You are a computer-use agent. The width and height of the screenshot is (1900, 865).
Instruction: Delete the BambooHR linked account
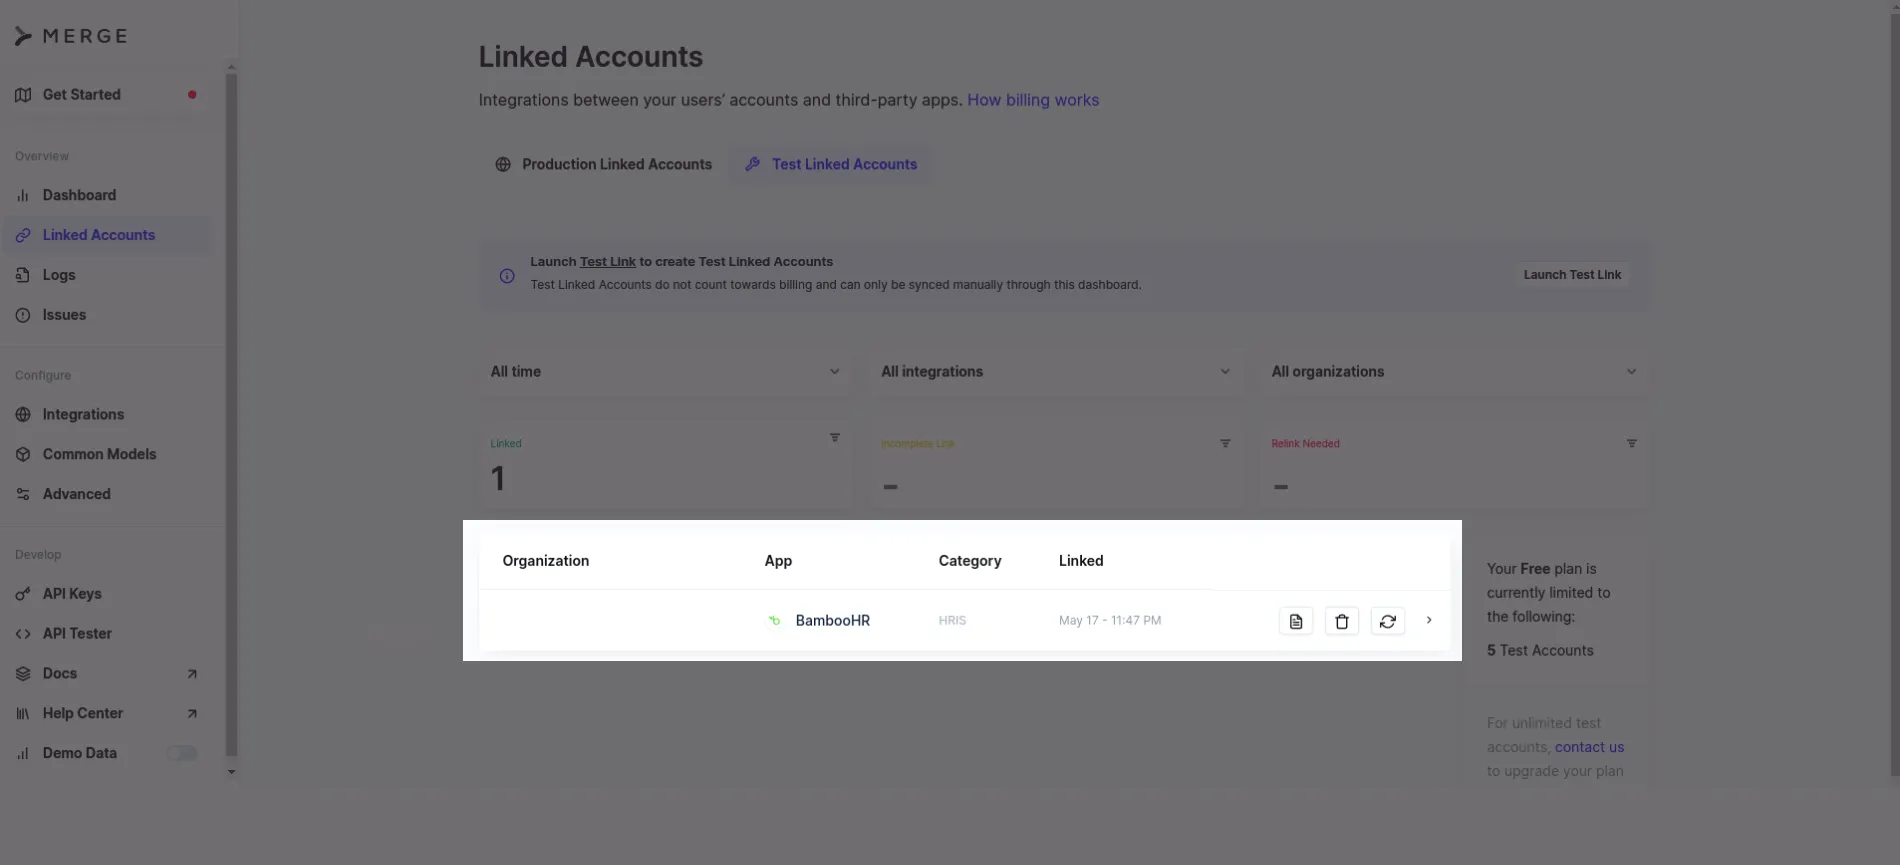[1342, 621]
